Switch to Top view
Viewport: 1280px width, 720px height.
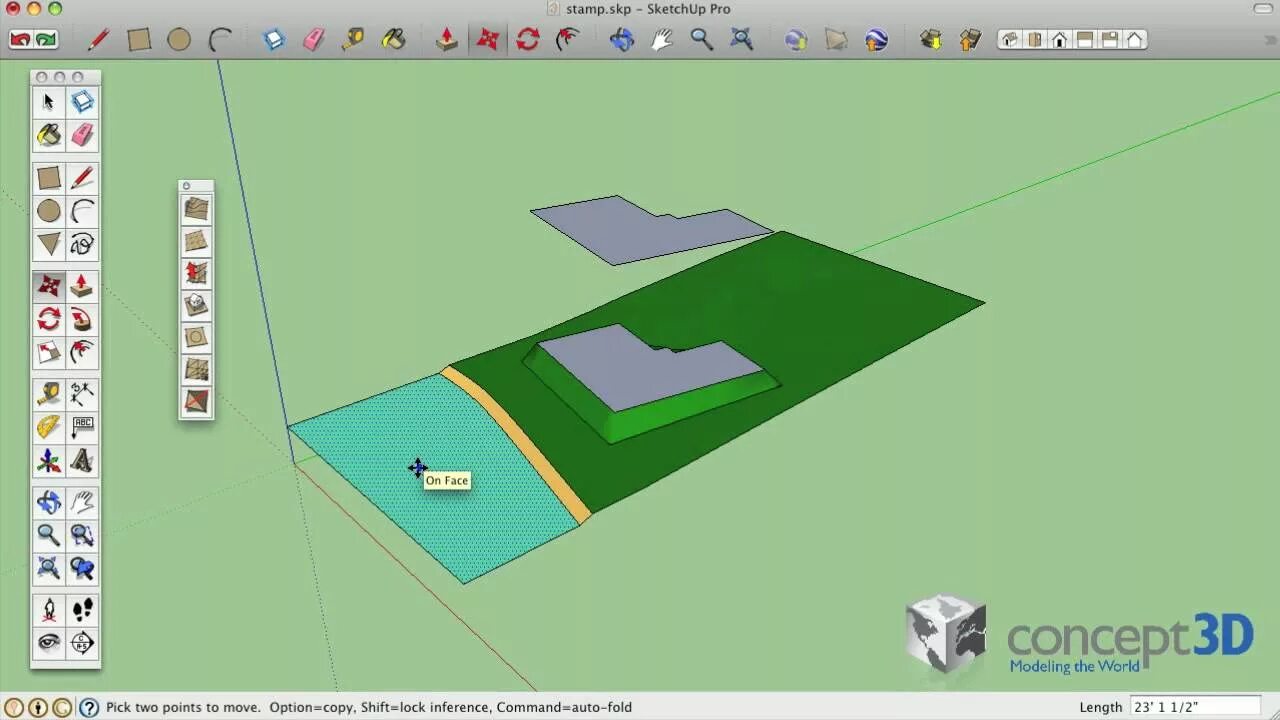[1035, 40]
